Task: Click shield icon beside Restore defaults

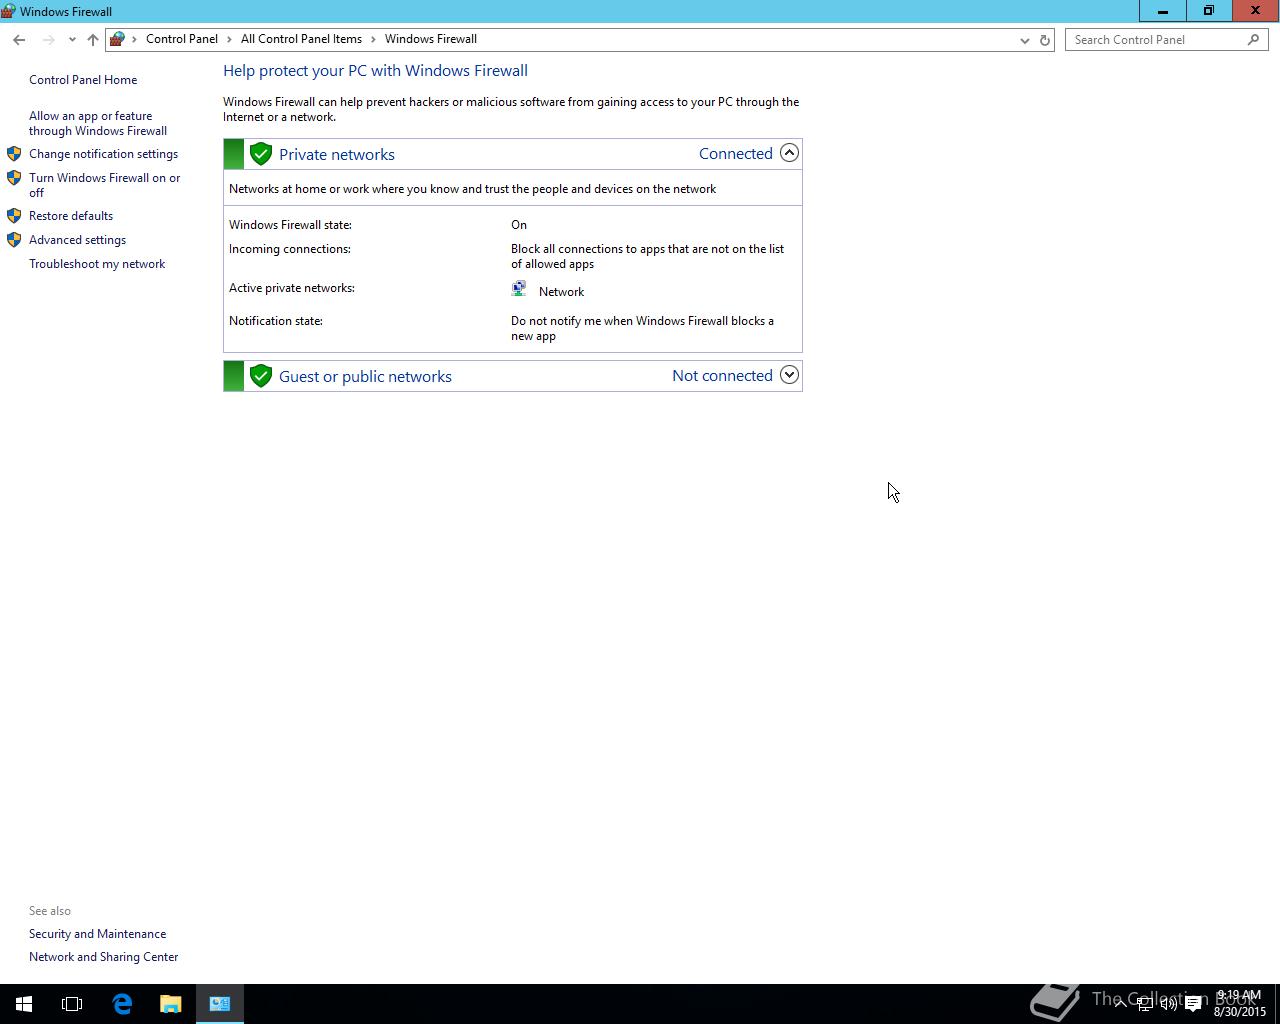Action: pyautogui.click(x=14, y=216)
